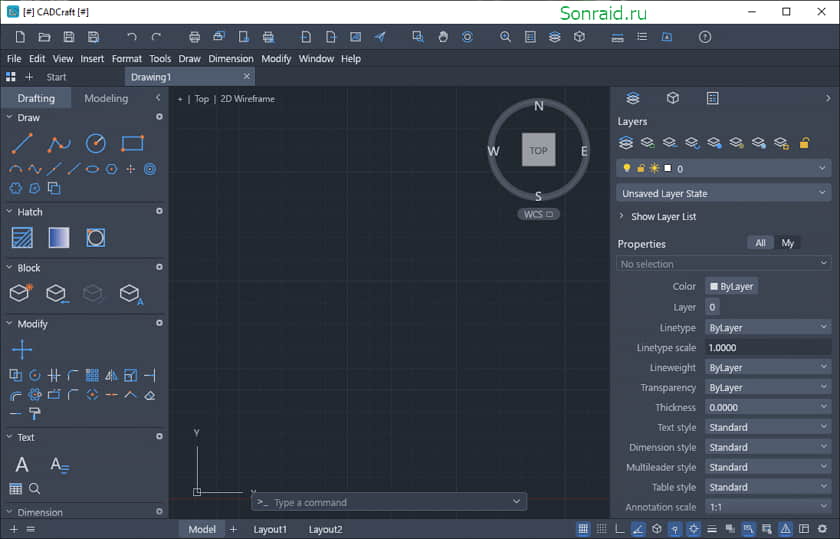Open Unsaved Layer State dropdown
Image resolution: width=840 pixels, height=539 pixels.
click(724, 193)
